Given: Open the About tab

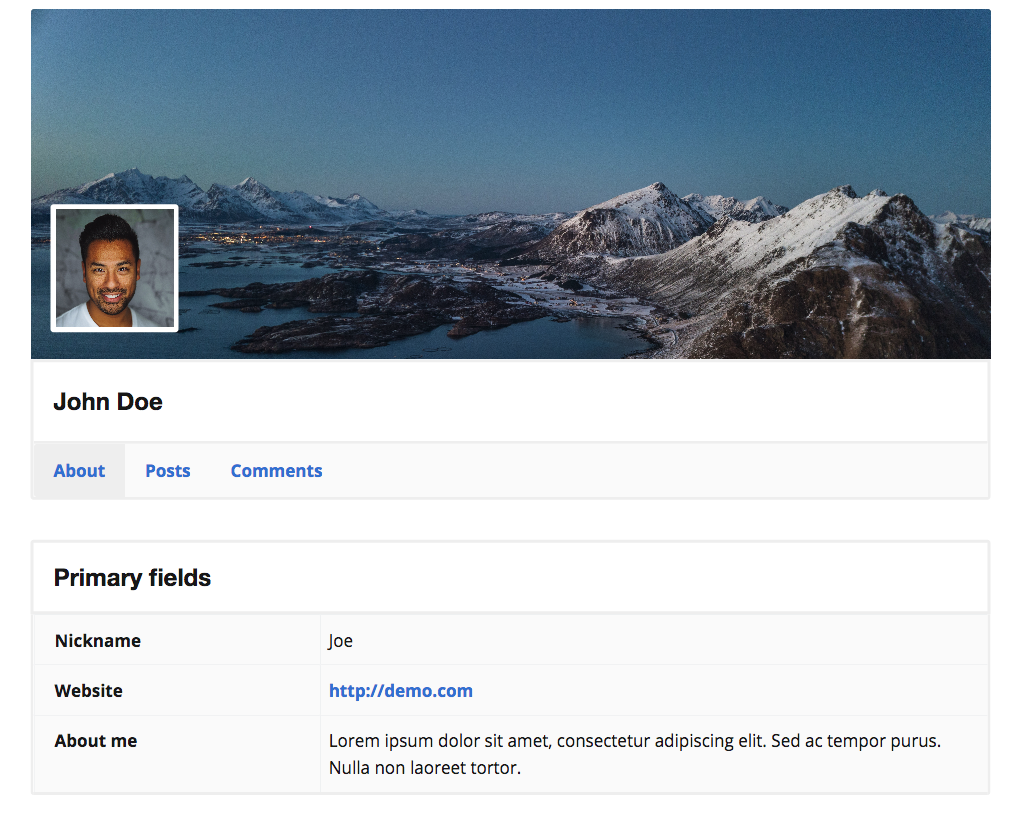Looking at the screenshot, I should [x=79, y=471].
